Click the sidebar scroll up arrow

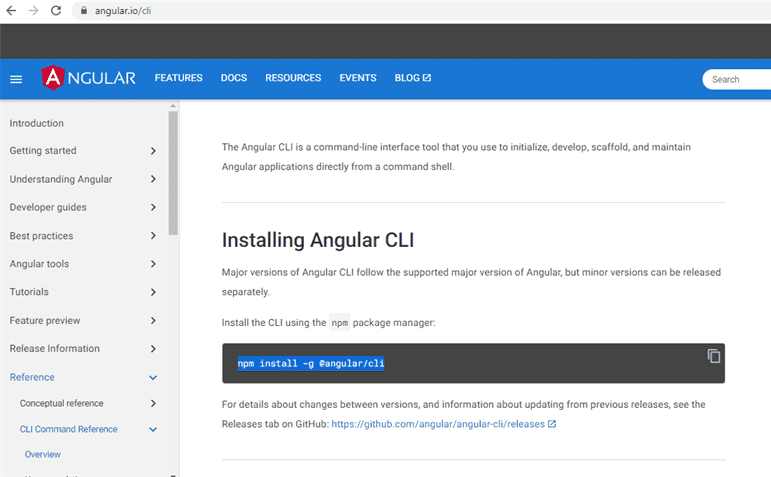pyautogui.click(x=173, y=106)
